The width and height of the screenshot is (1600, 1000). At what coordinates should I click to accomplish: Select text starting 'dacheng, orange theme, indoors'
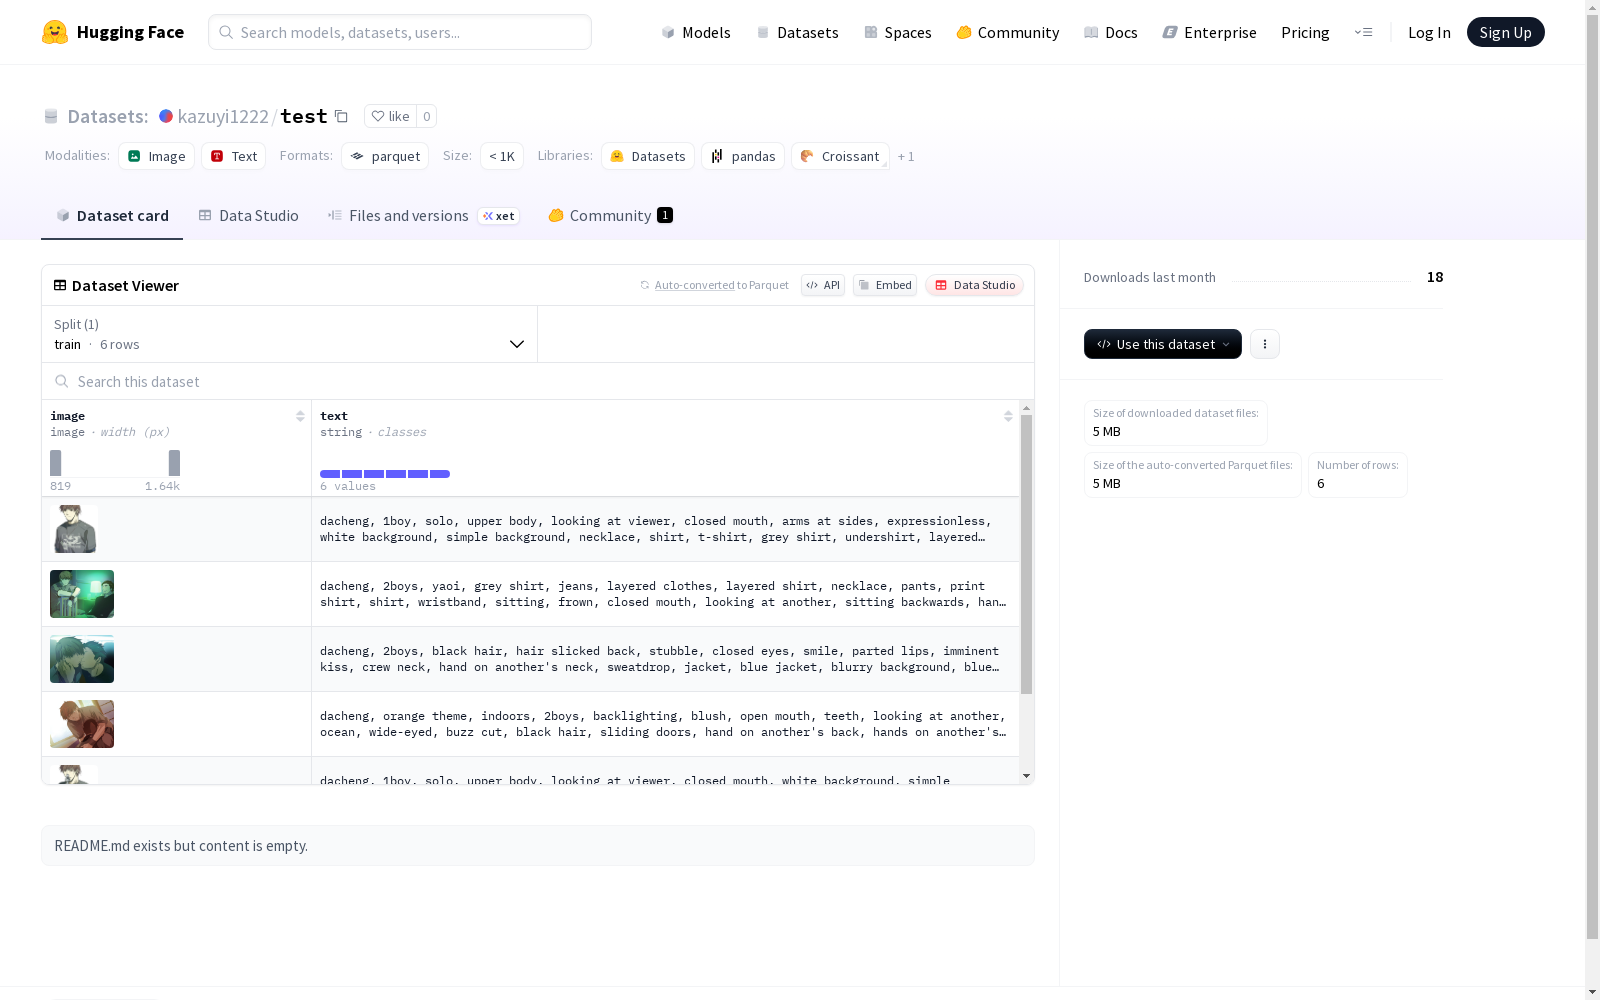tap(663, 724)
